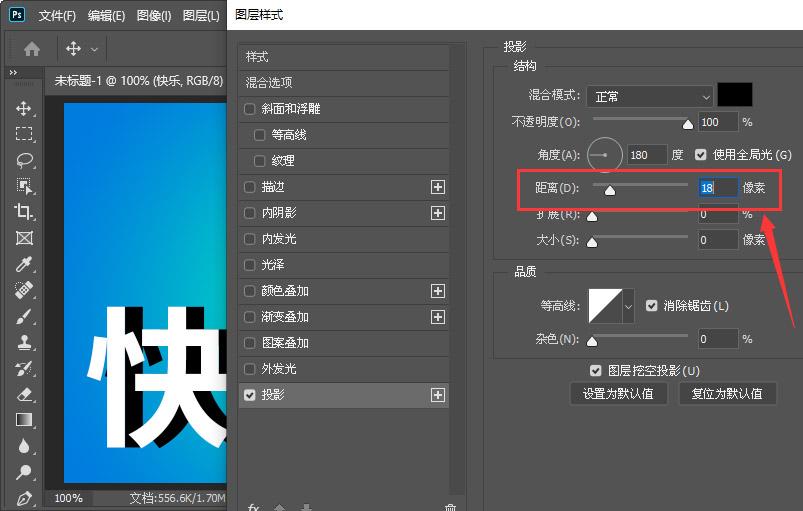
Task: Click the Move tool preset icon in options bar
Action: point(73,49)
